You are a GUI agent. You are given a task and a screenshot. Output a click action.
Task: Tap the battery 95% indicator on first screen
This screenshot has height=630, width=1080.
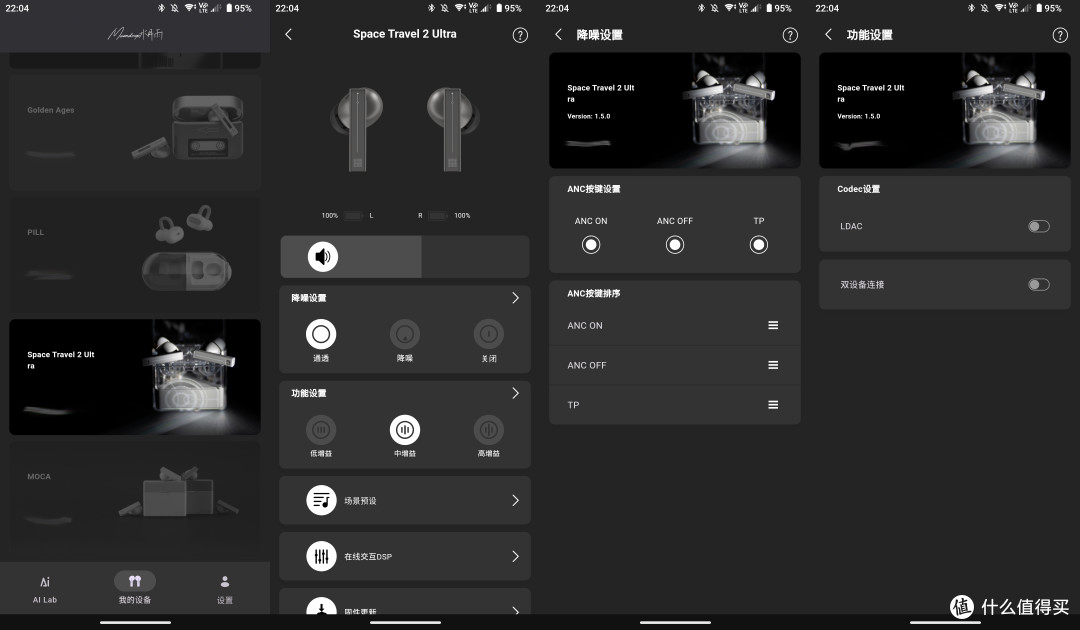(x=239, y=8)
